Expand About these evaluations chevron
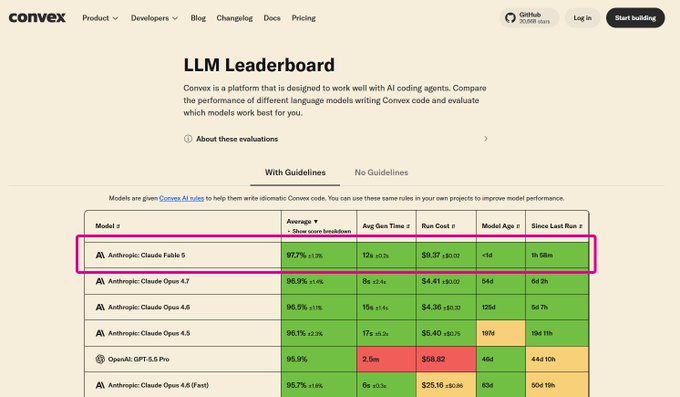 (x=486, y=139)
